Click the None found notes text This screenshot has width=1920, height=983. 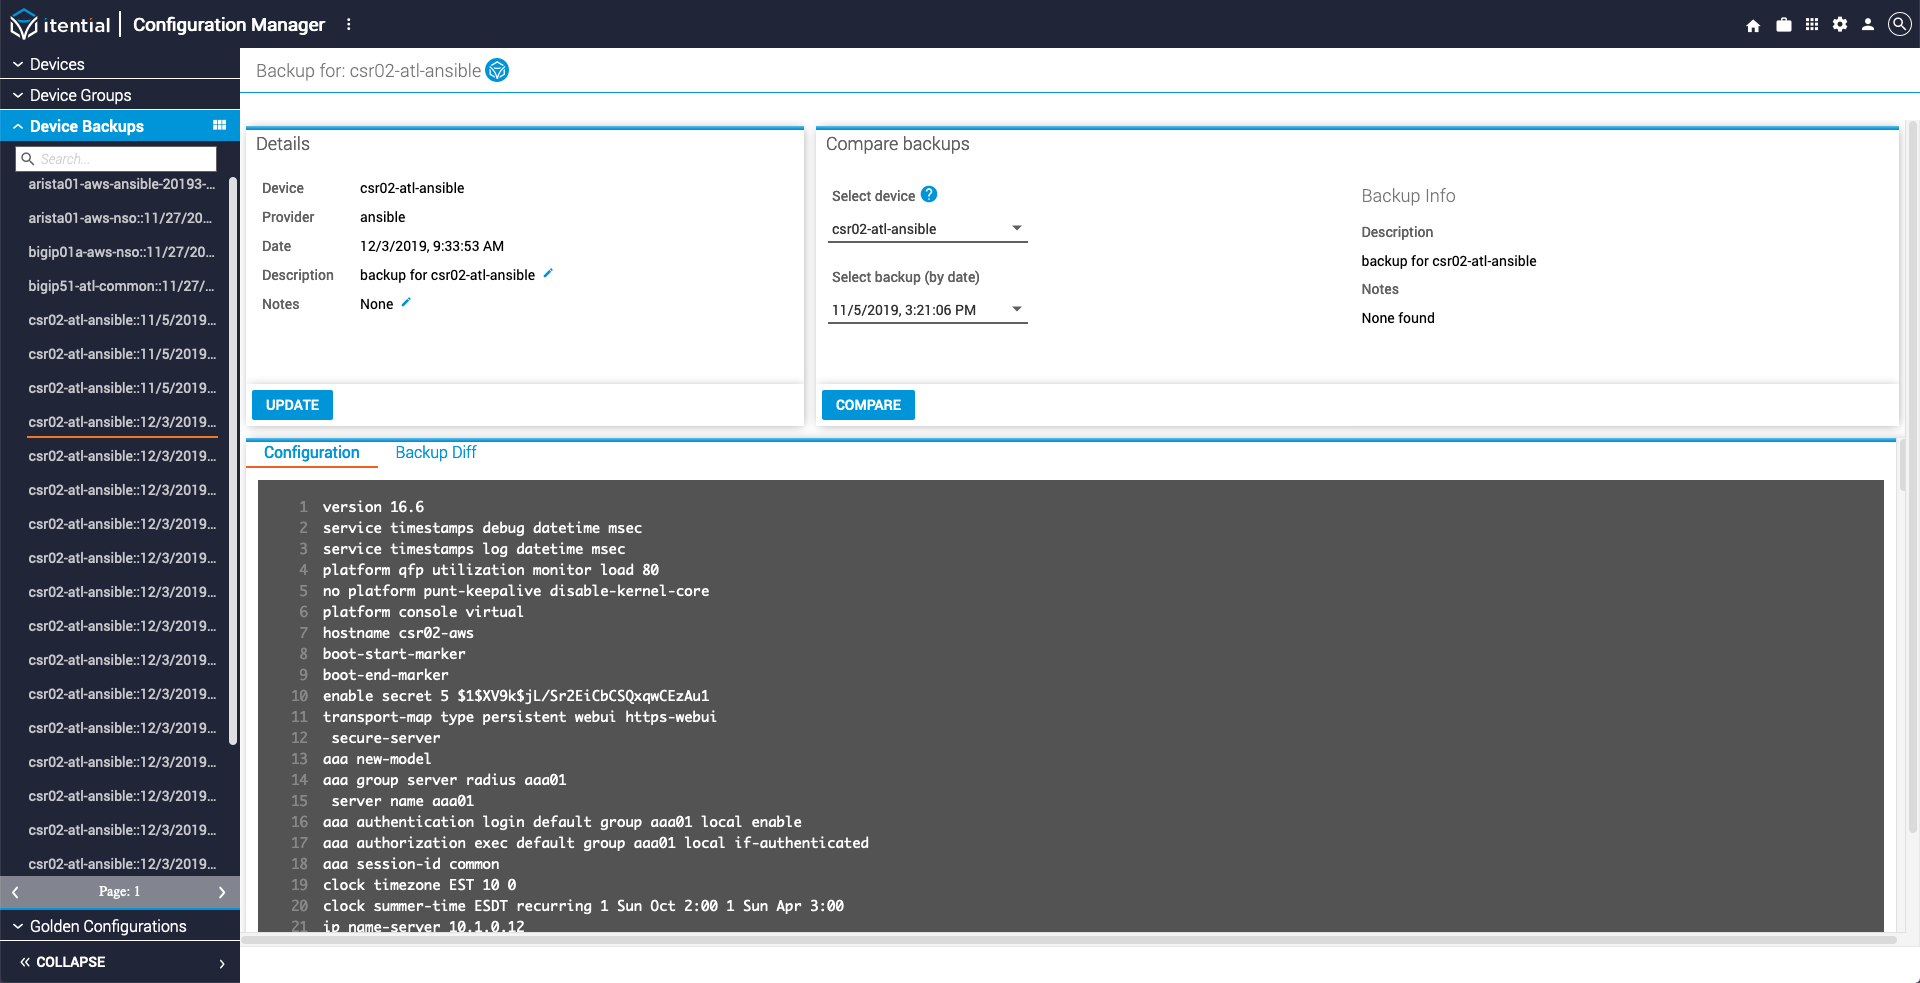pos(1398,318)
